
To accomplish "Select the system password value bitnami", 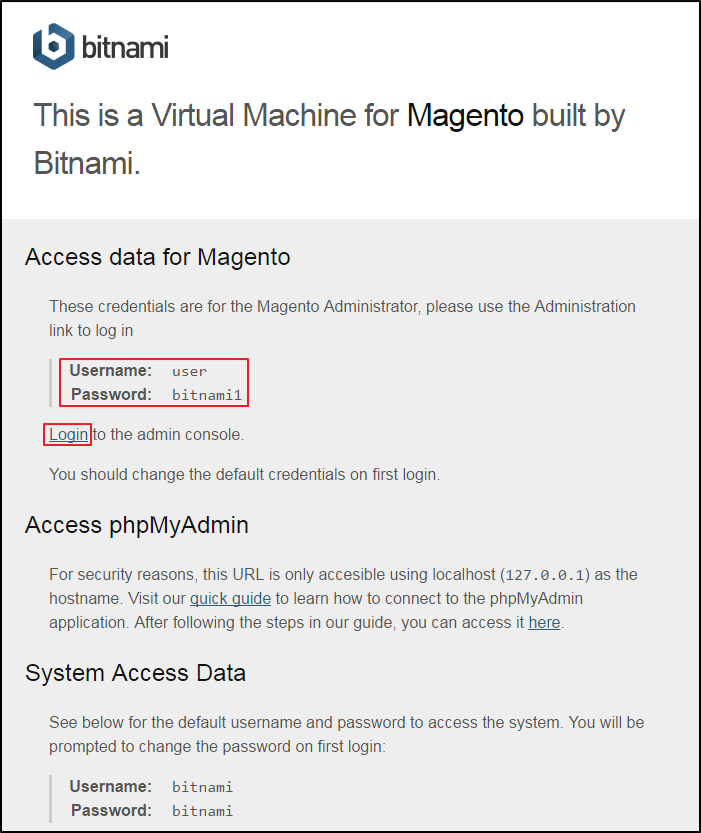I will (x=202, y=811).
